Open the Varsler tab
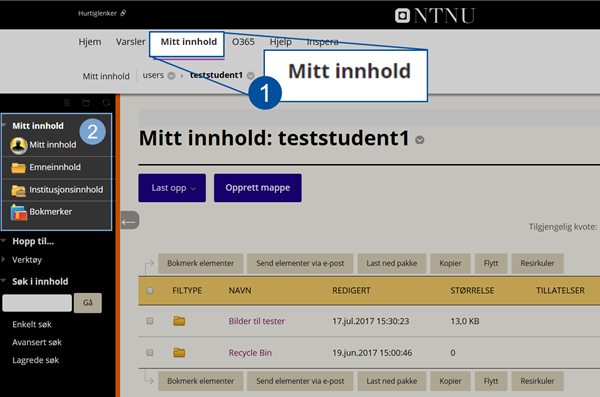 pyautogui.click(x=130, y=42)
